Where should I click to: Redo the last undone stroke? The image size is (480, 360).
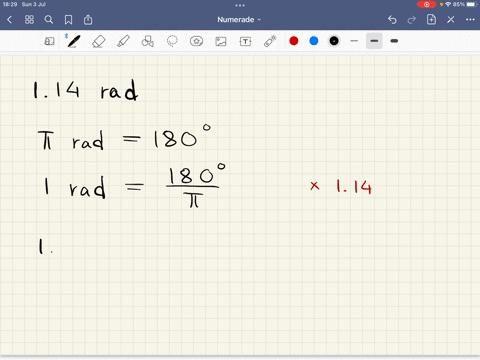click(x=412, y=20)
